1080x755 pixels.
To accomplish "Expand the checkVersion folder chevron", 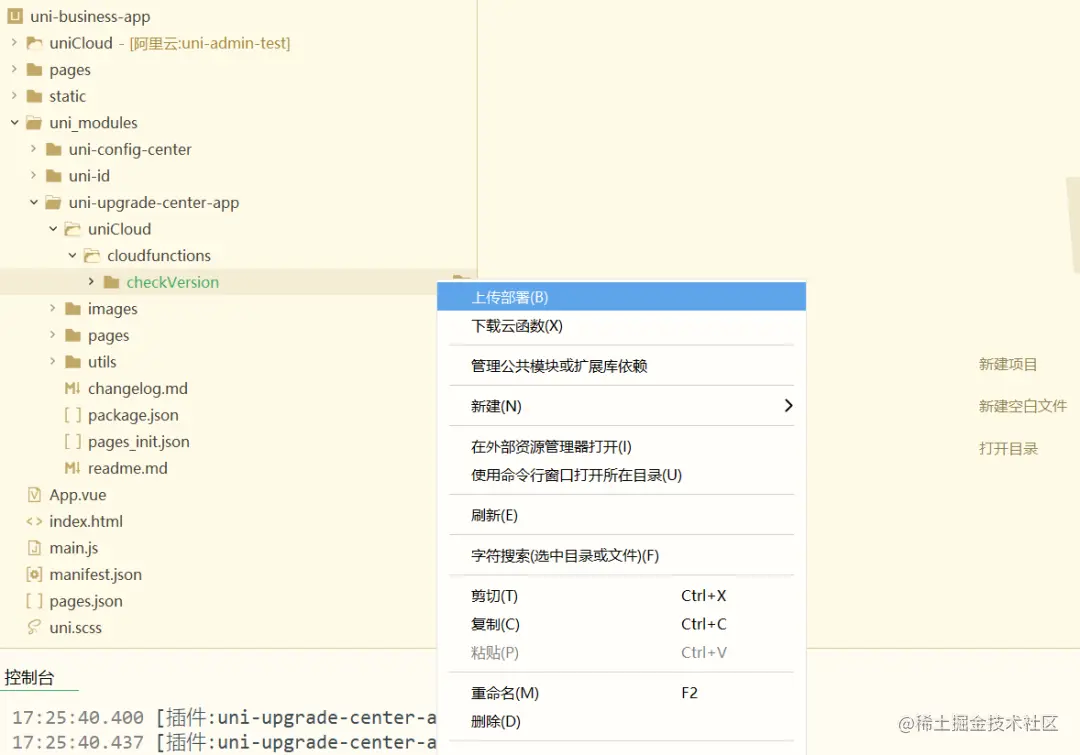I will [x=91, y=282].
